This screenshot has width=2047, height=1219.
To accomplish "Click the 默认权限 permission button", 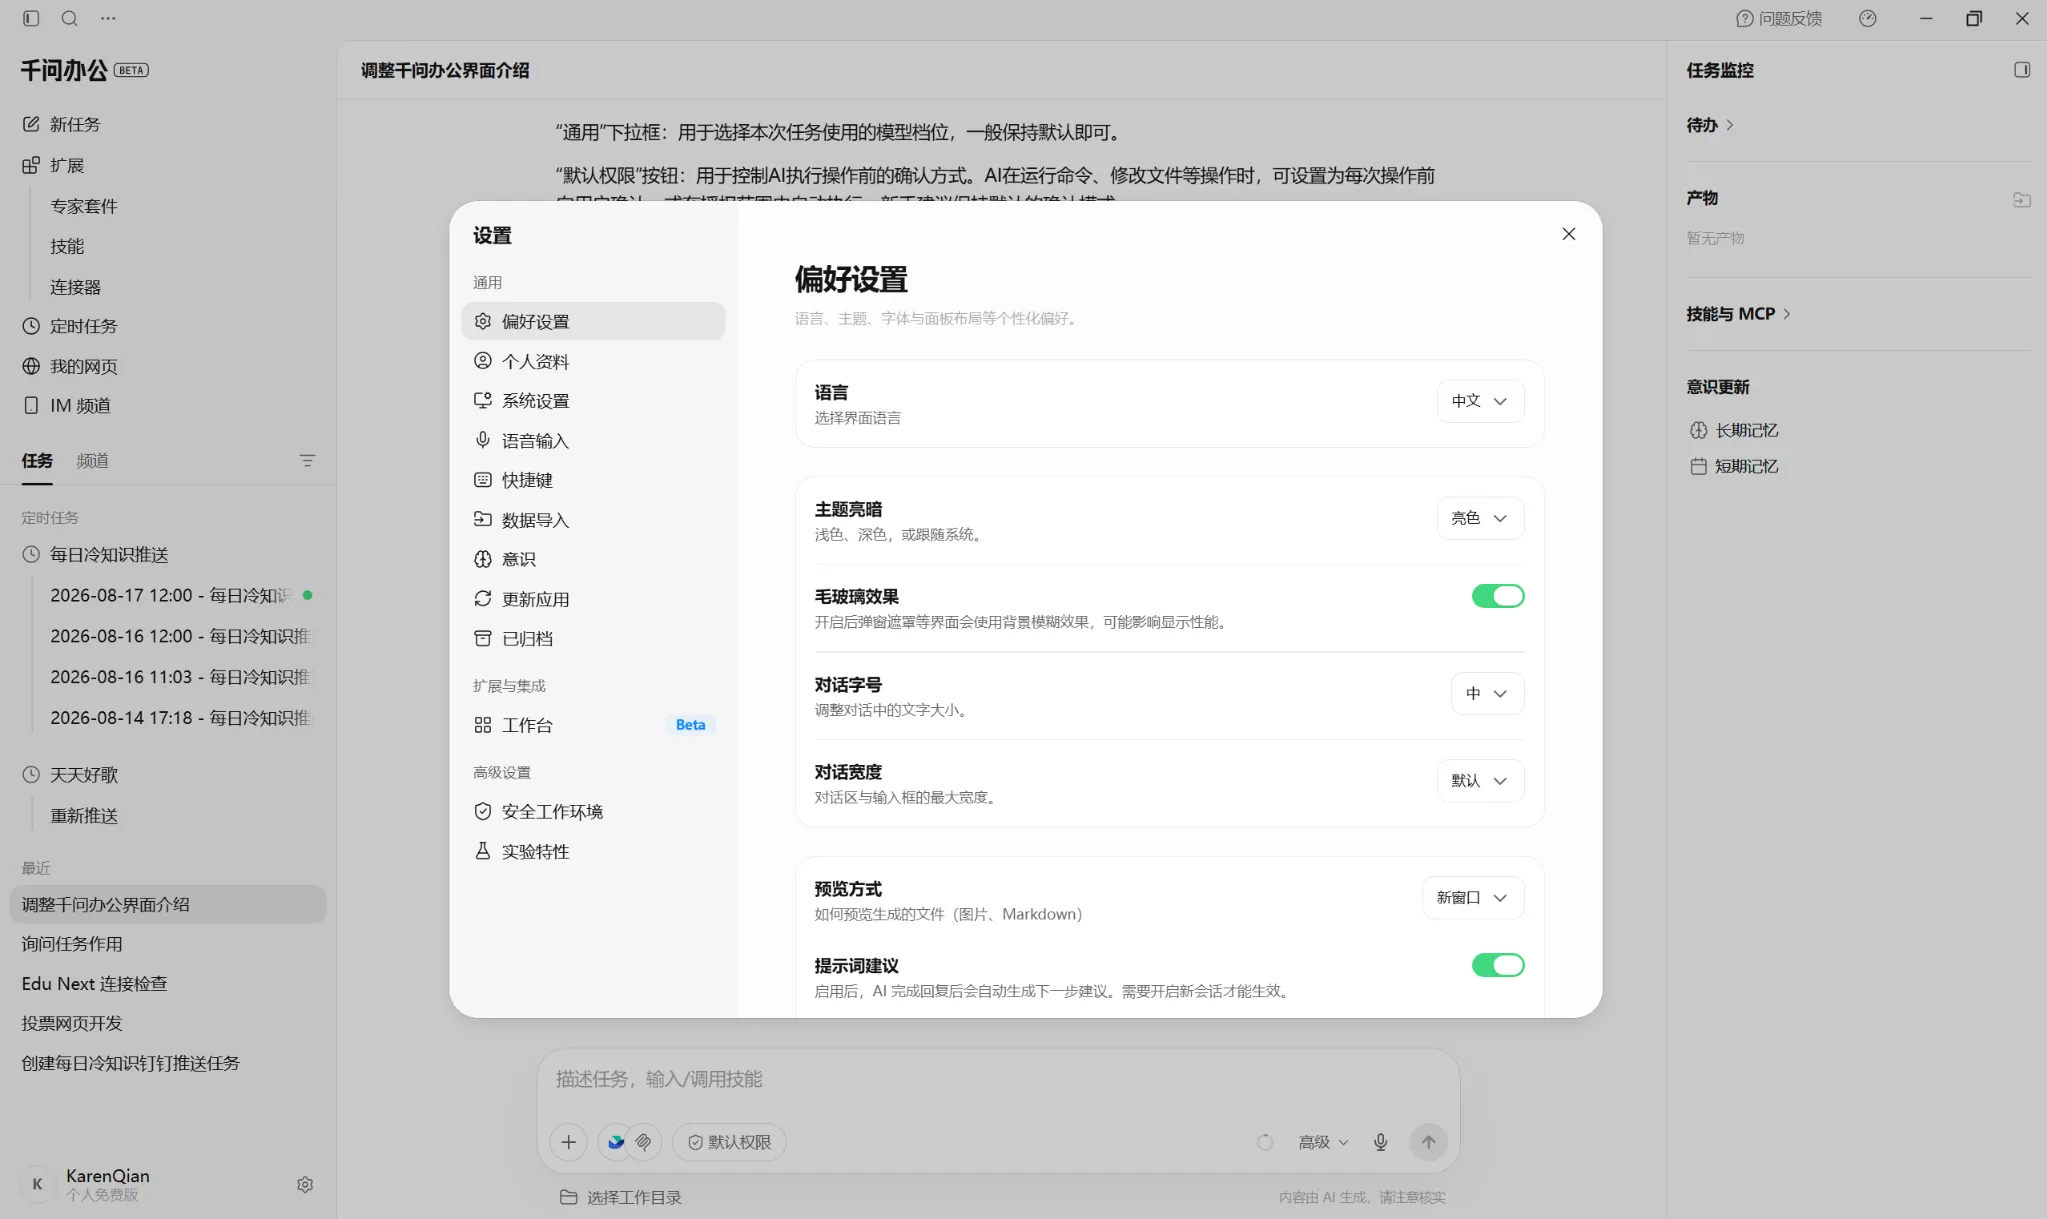I will point(729,1142).
